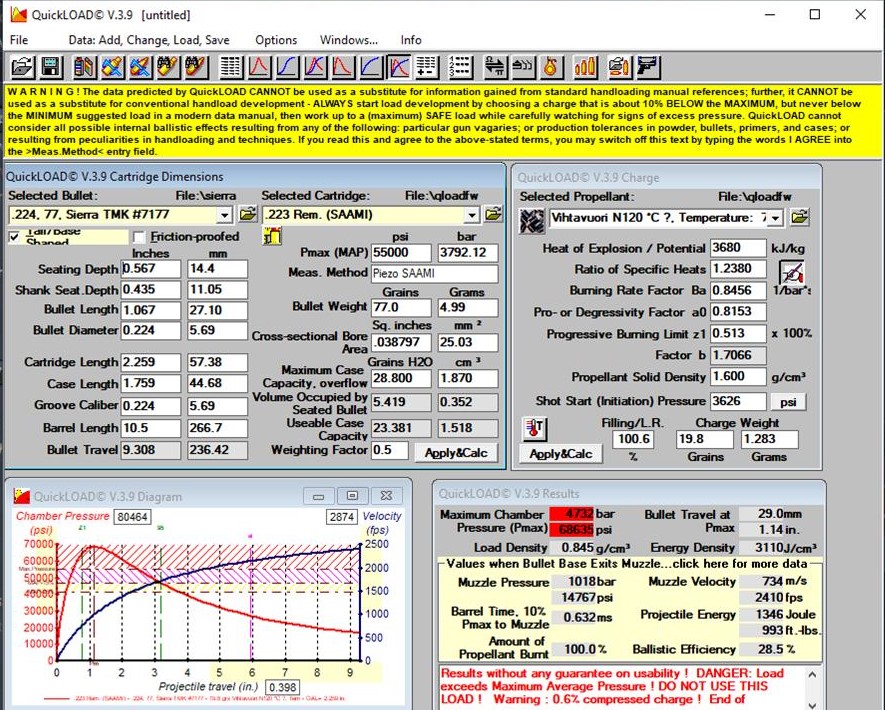The width and height of the screenshot is (885, 710).
Task: Click the pistol toolbar icon
Action: tap(649, 67)
